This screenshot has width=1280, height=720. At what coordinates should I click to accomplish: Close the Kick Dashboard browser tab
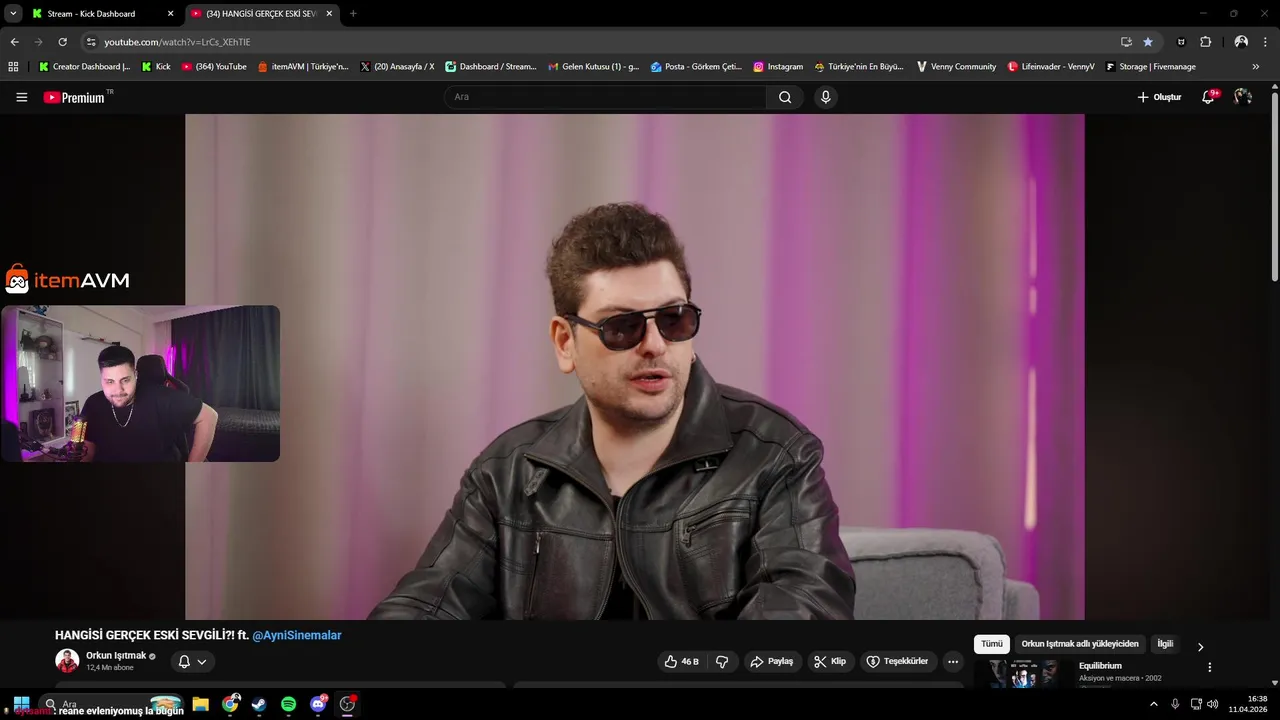click(x=170, y=14)
